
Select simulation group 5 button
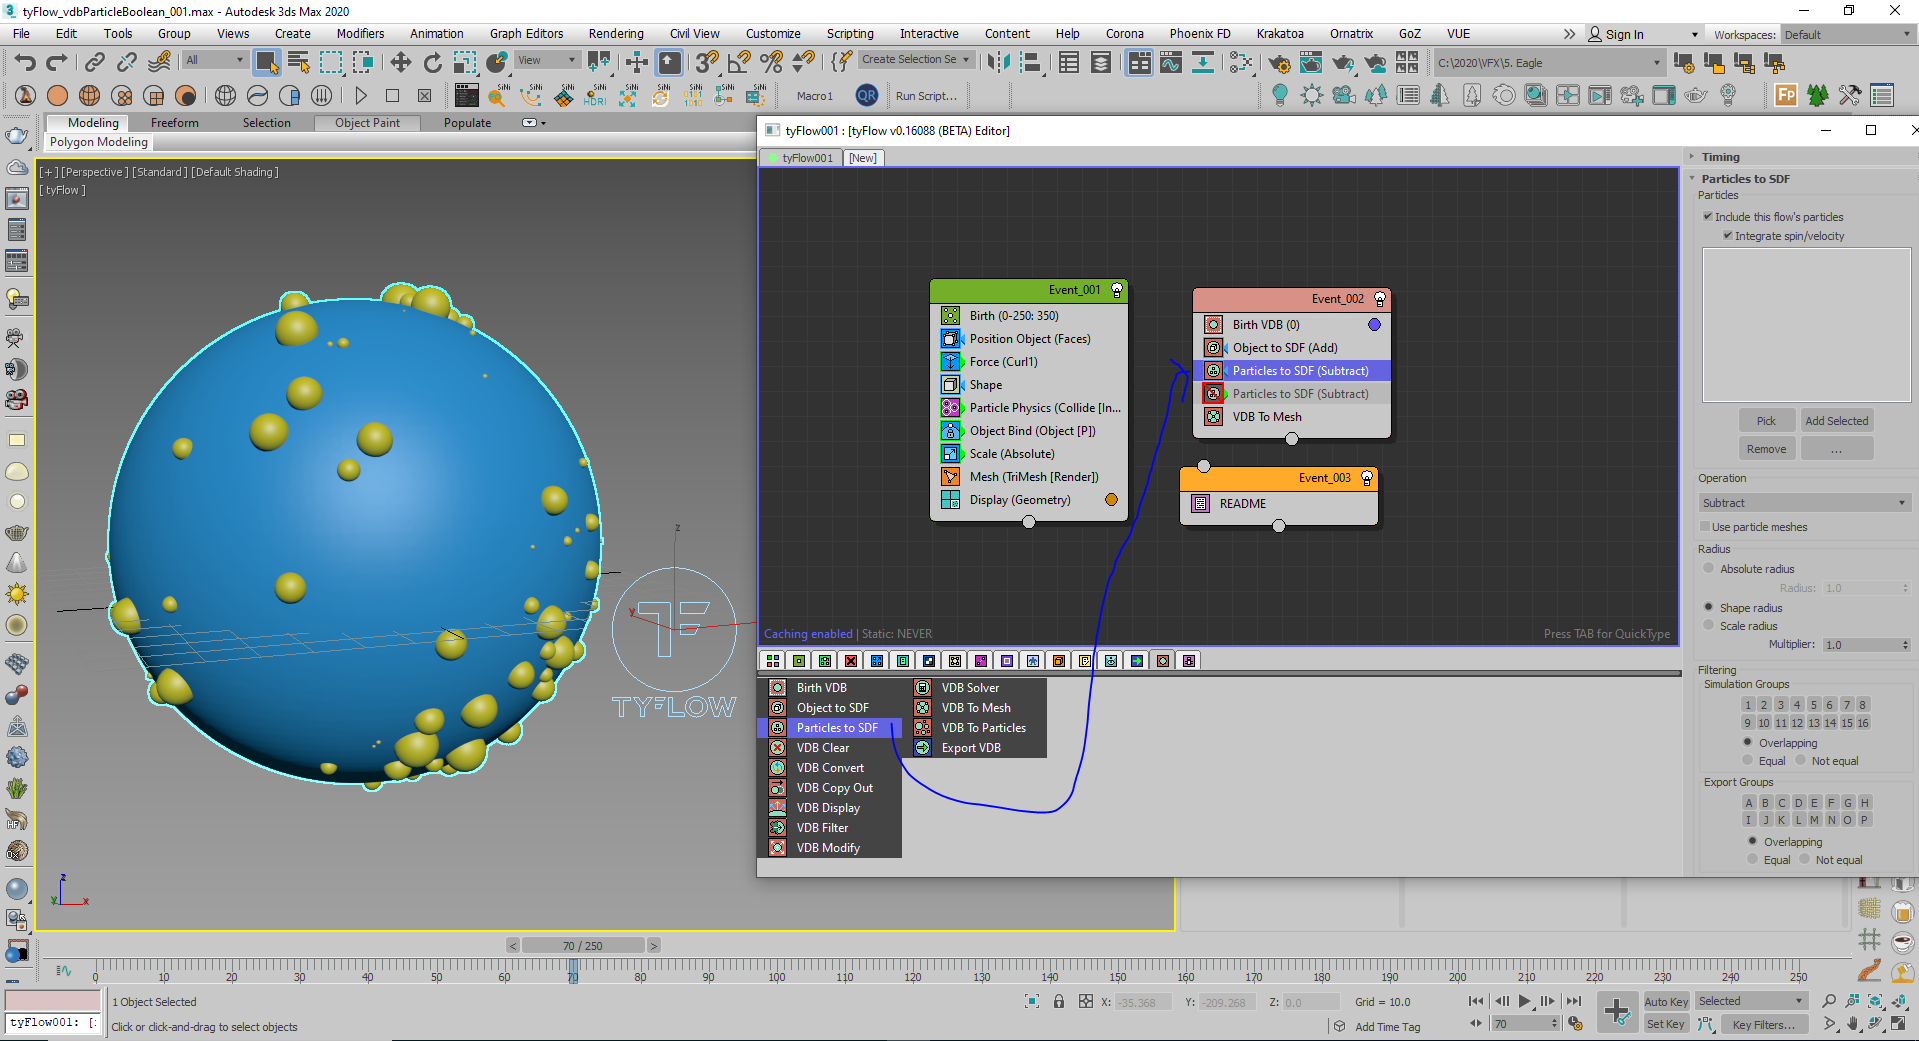click(1813, 705)
